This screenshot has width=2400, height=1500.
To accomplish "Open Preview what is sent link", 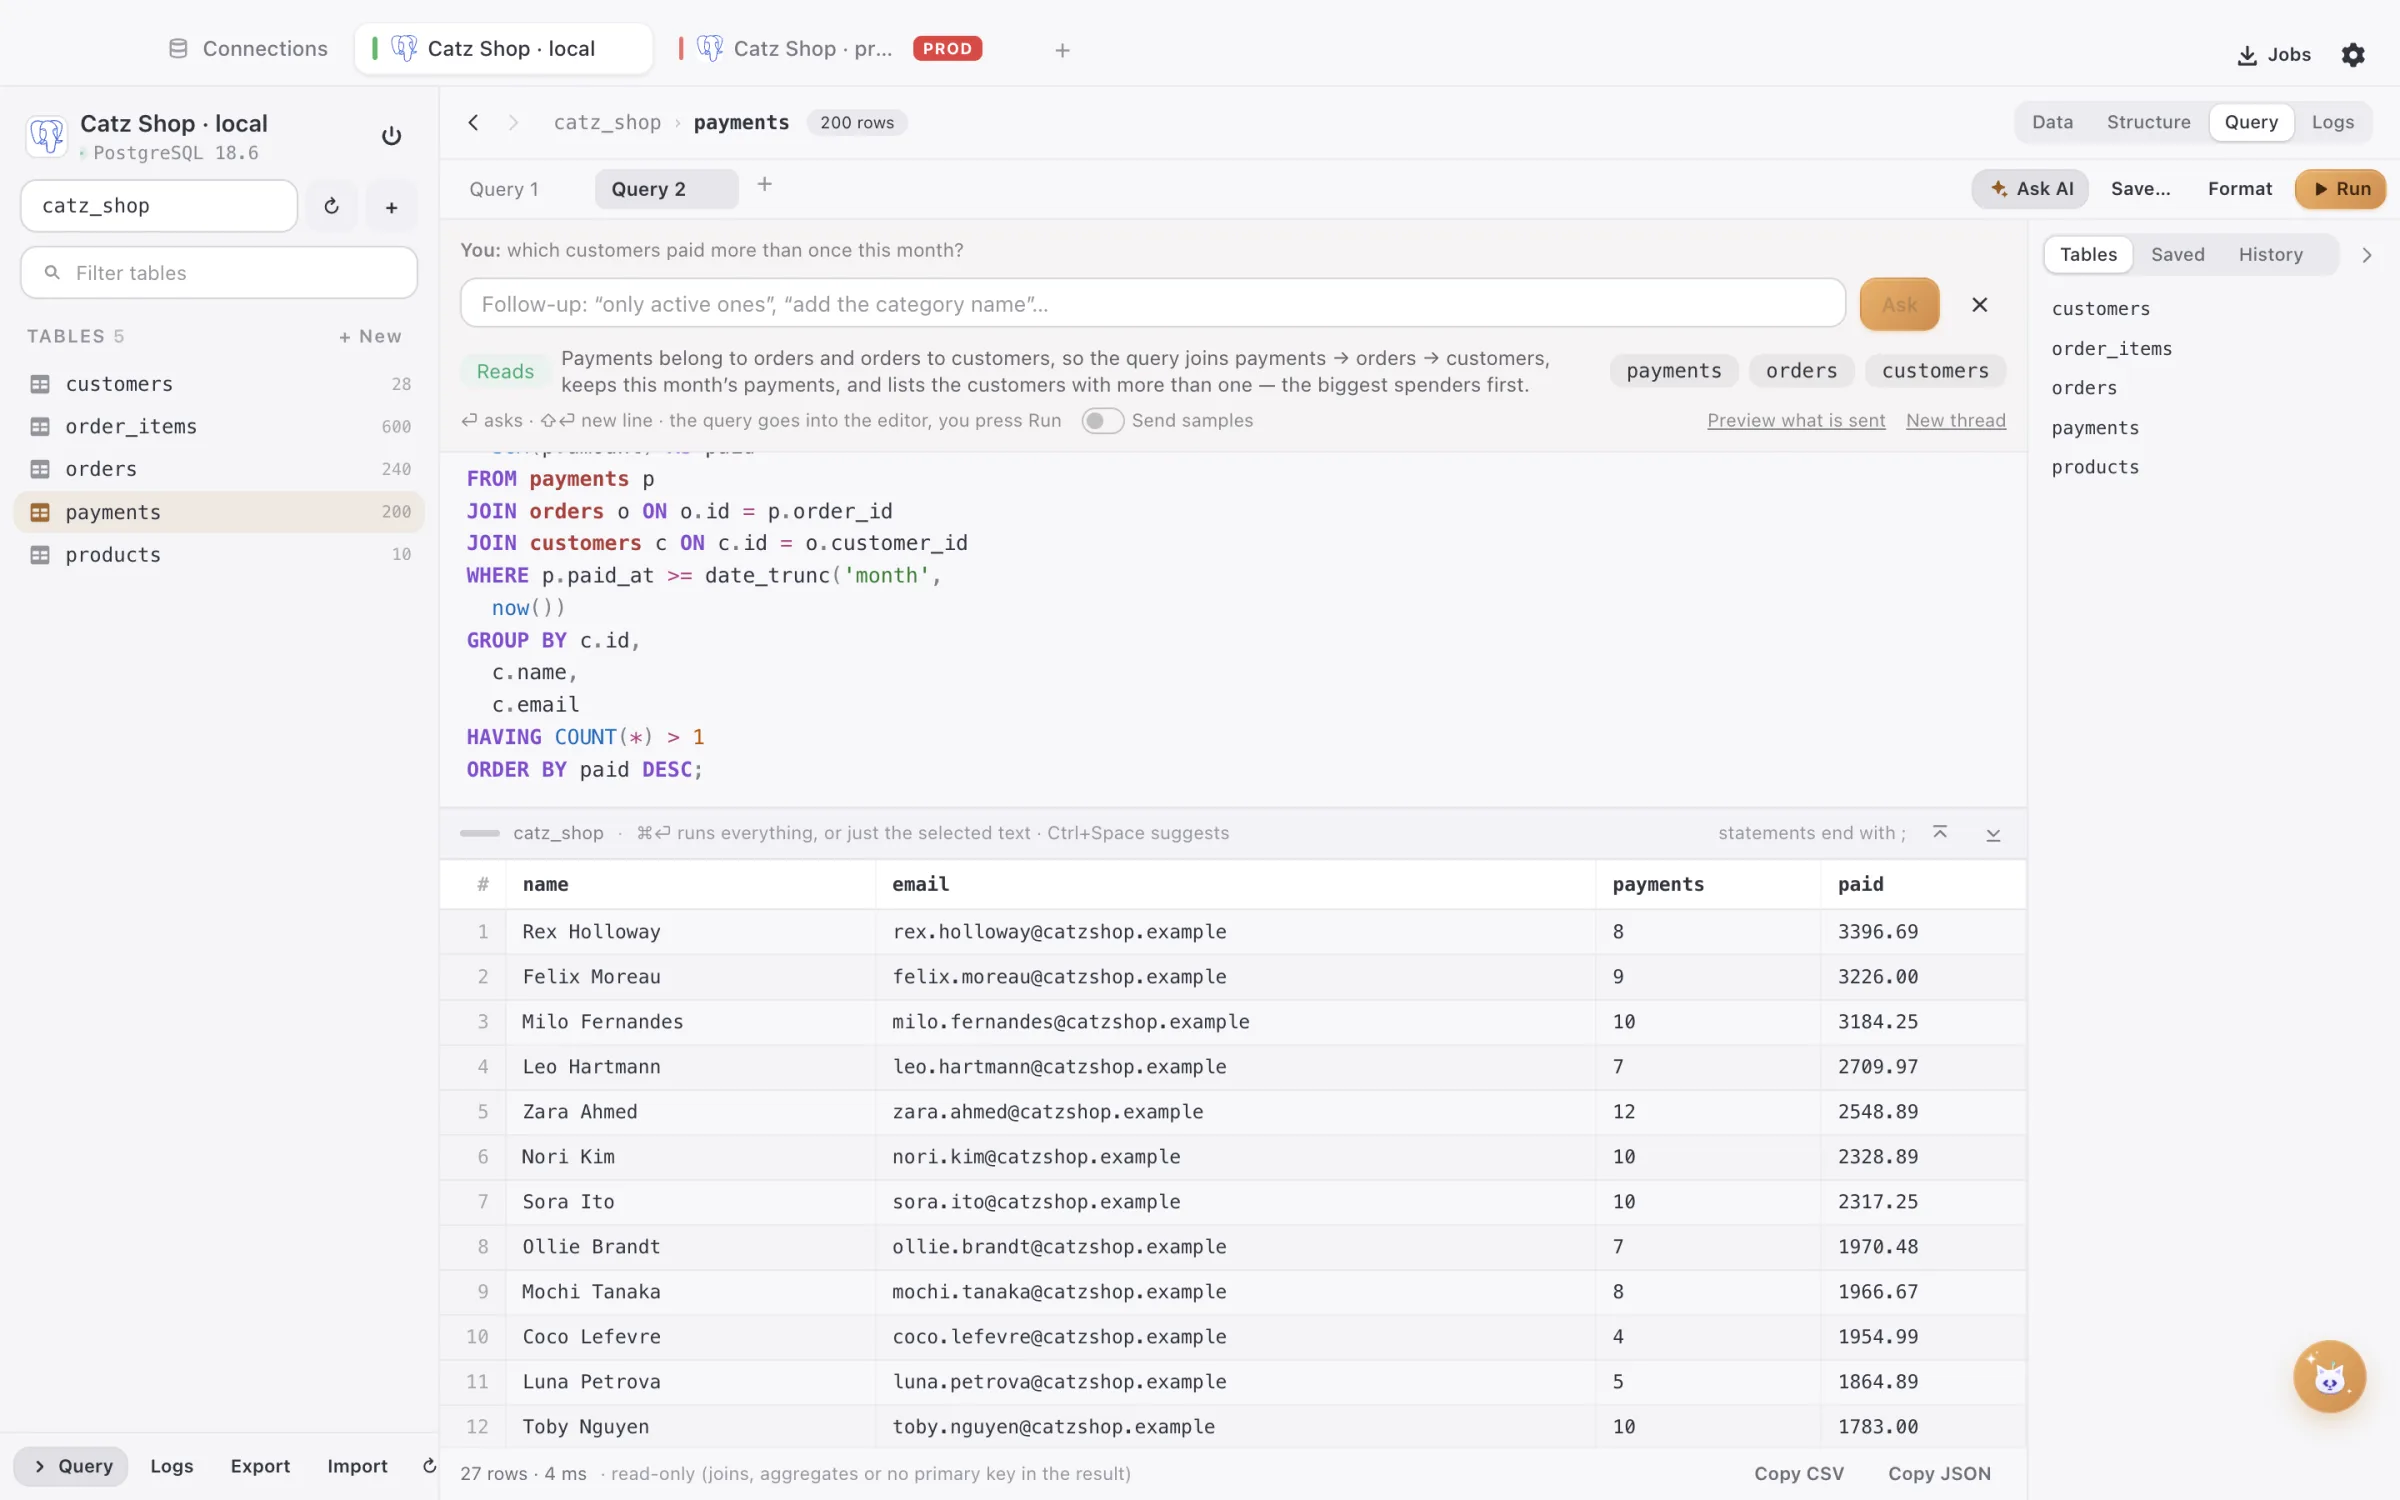I will pyautogui.click(x=1796, y=421).
